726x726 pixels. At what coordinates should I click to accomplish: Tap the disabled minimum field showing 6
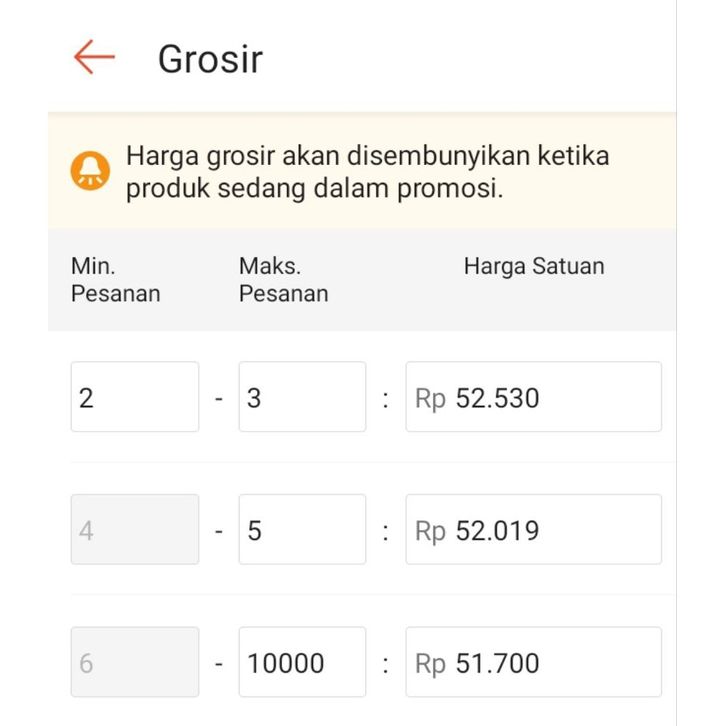(135, 662)
